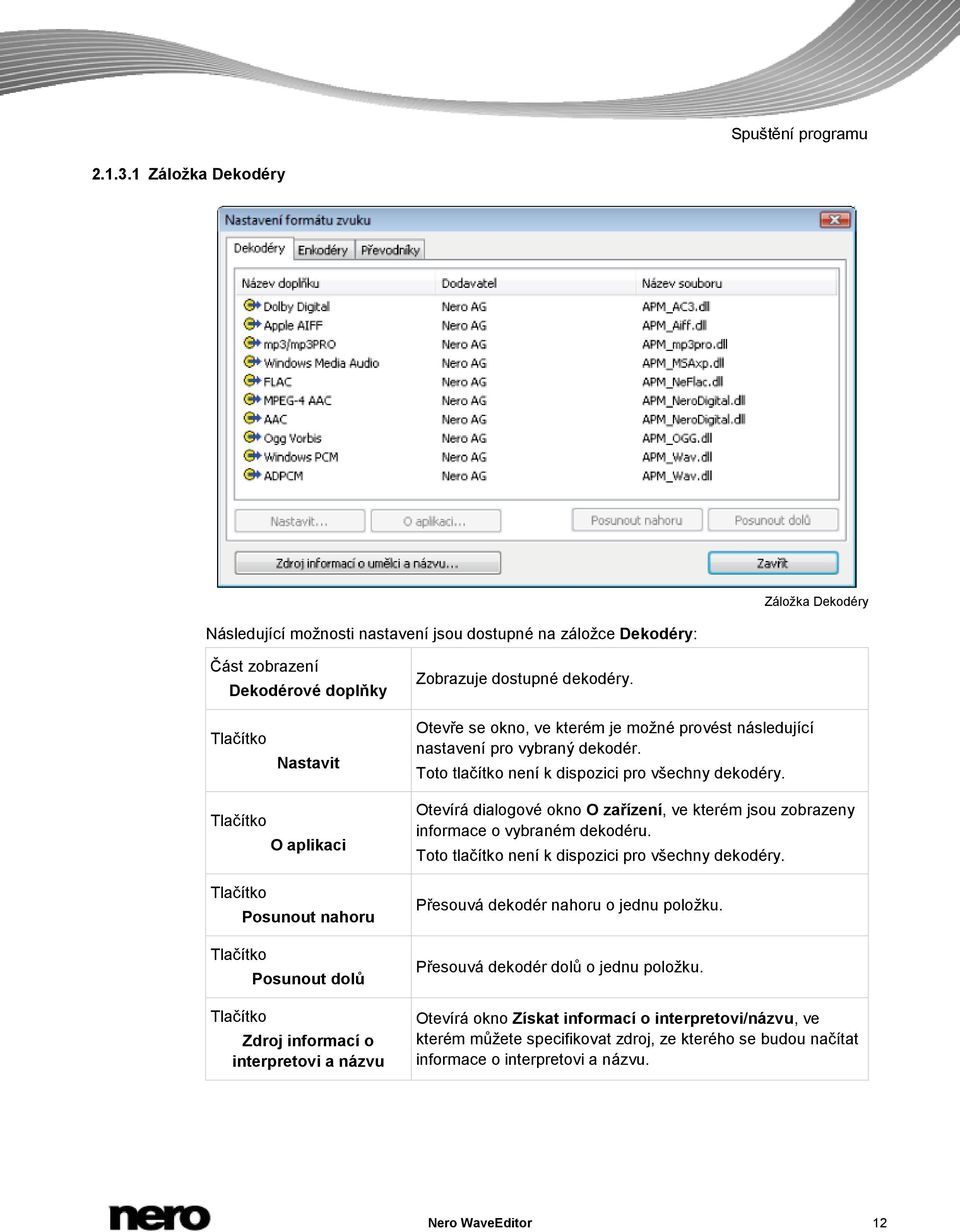Click the ADPCM plugin icon
The height and width of the screenshot is (1232, 960).
point(251,476)
